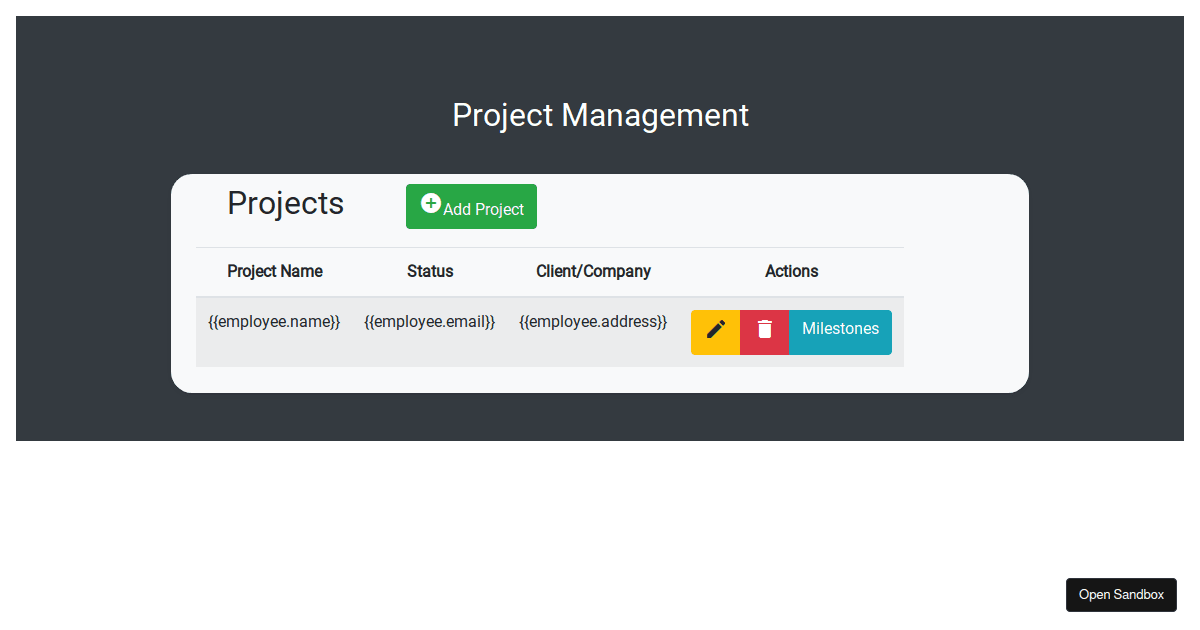Click the yellow edit button in Actions
The height and width of the screenshot is (630, 1200).
point(715,332)
